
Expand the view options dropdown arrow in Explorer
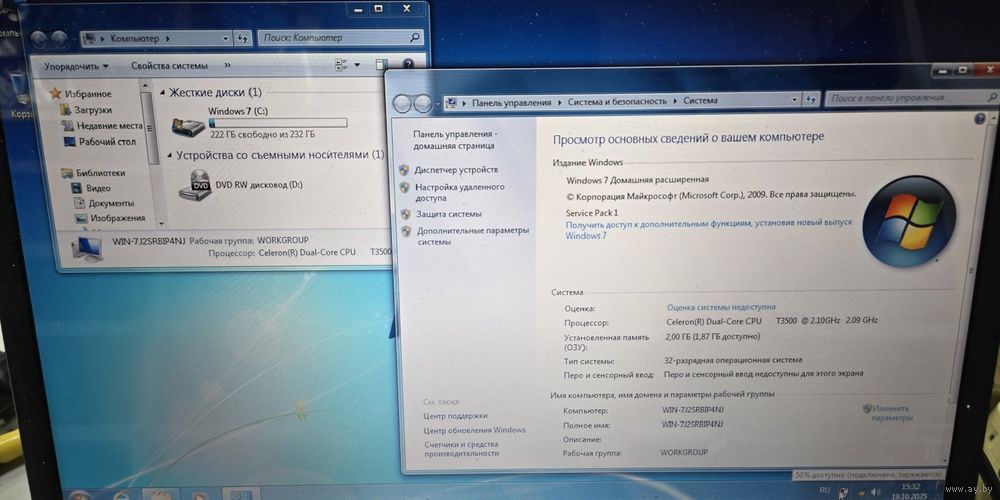point(358,66)
